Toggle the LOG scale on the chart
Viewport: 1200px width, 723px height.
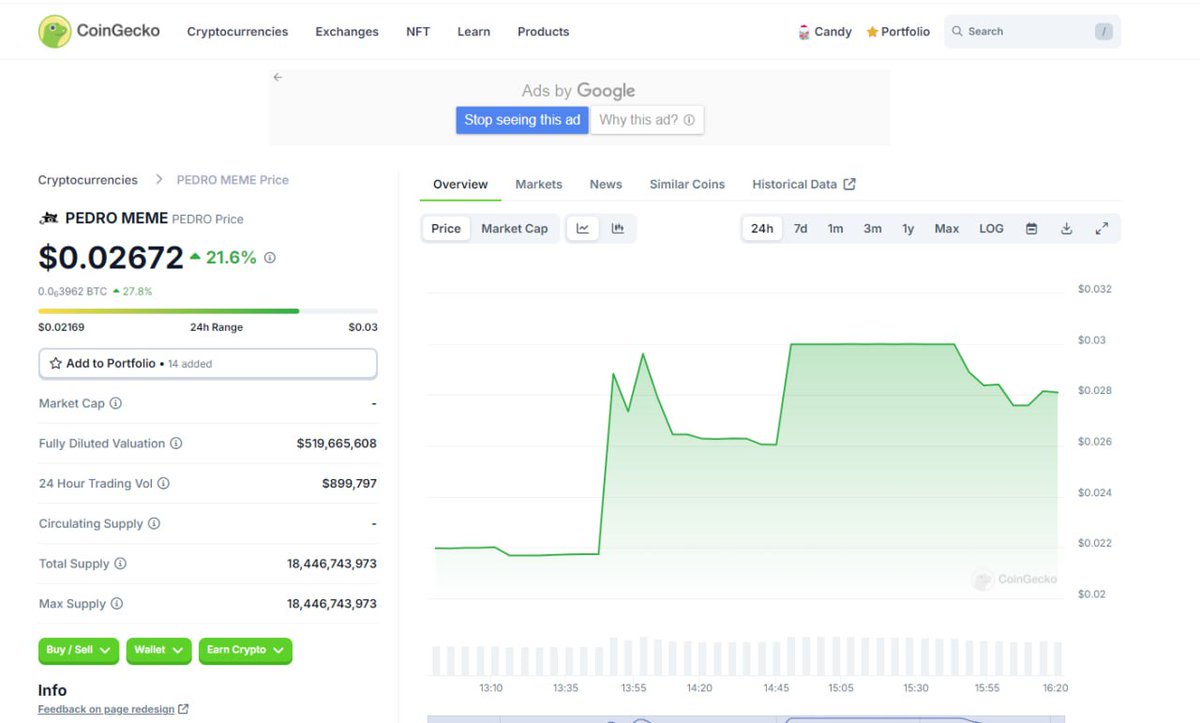[x=990, y=228]
